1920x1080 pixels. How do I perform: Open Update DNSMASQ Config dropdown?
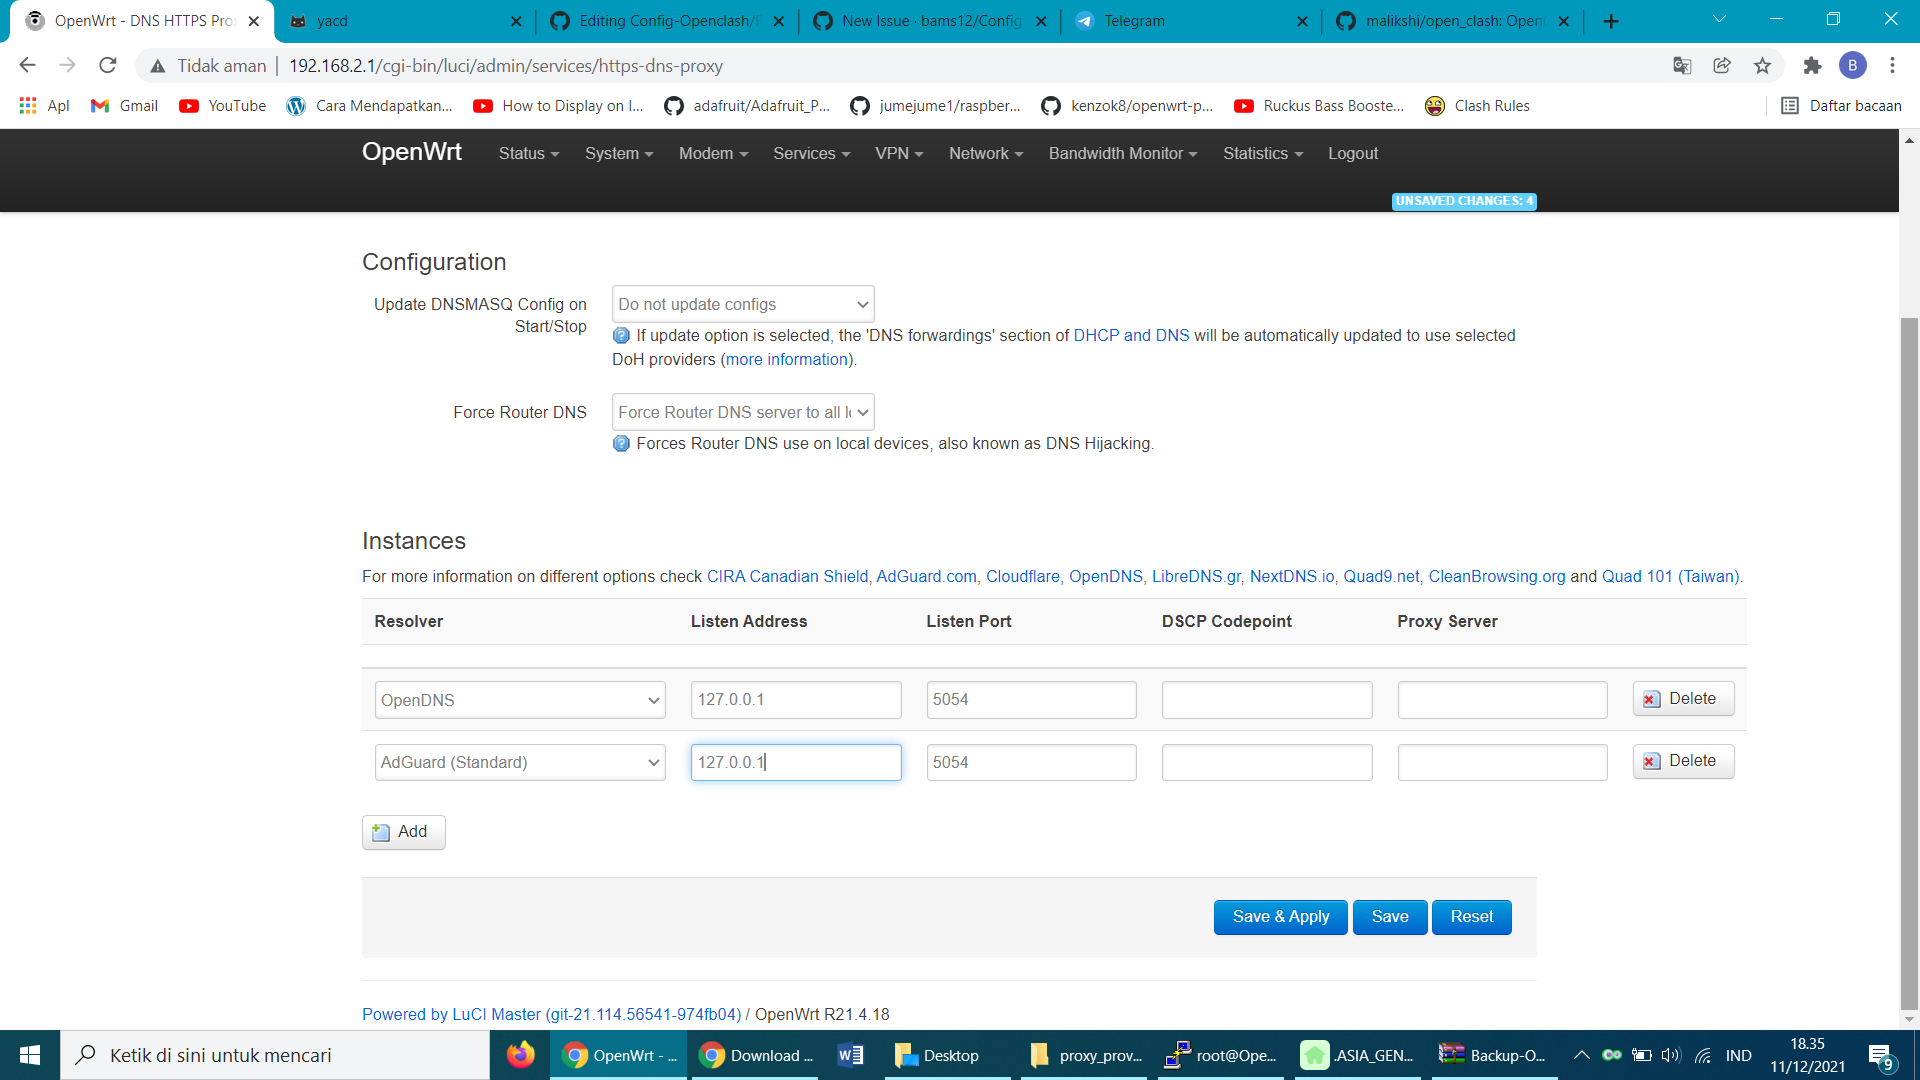pyautogui.click(x=743, y=304)
